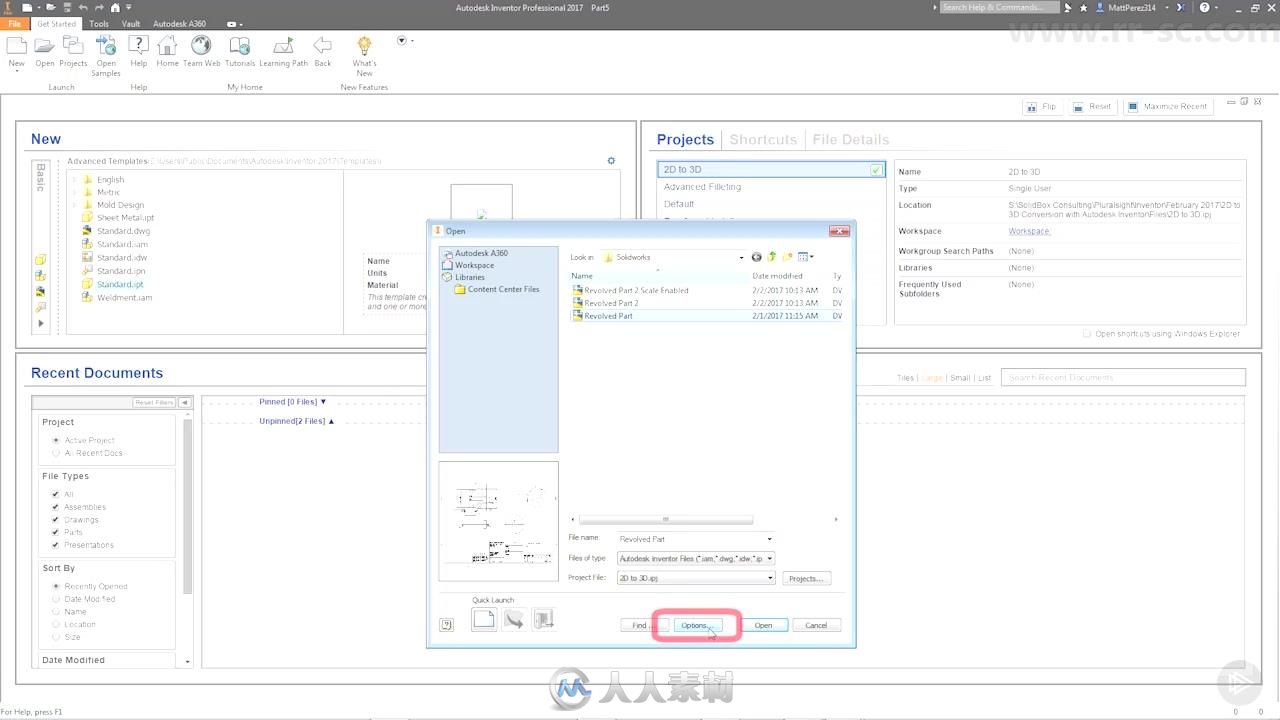The image size is (1280, 720).
Task: Open the Projects tool in the ribbon
Action: (x=72, y=46)
